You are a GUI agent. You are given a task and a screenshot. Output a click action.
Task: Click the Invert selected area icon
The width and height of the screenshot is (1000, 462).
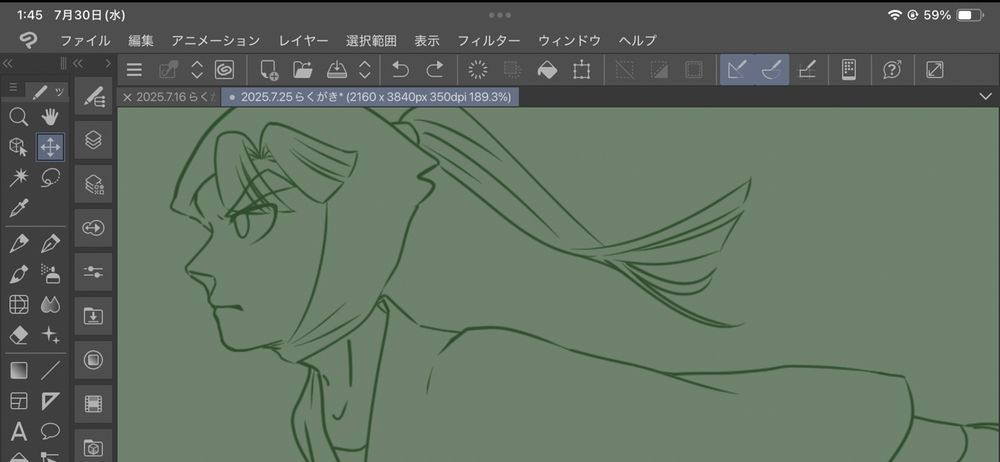[659, 70]
